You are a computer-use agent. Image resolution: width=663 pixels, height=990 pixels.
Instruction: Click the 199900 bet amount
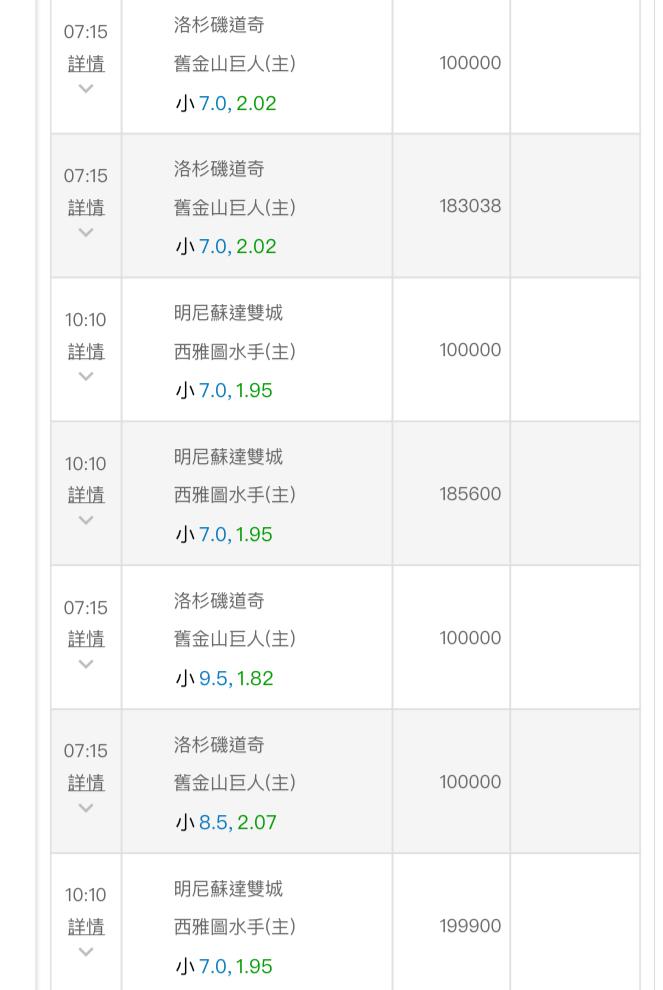point(470,926)
